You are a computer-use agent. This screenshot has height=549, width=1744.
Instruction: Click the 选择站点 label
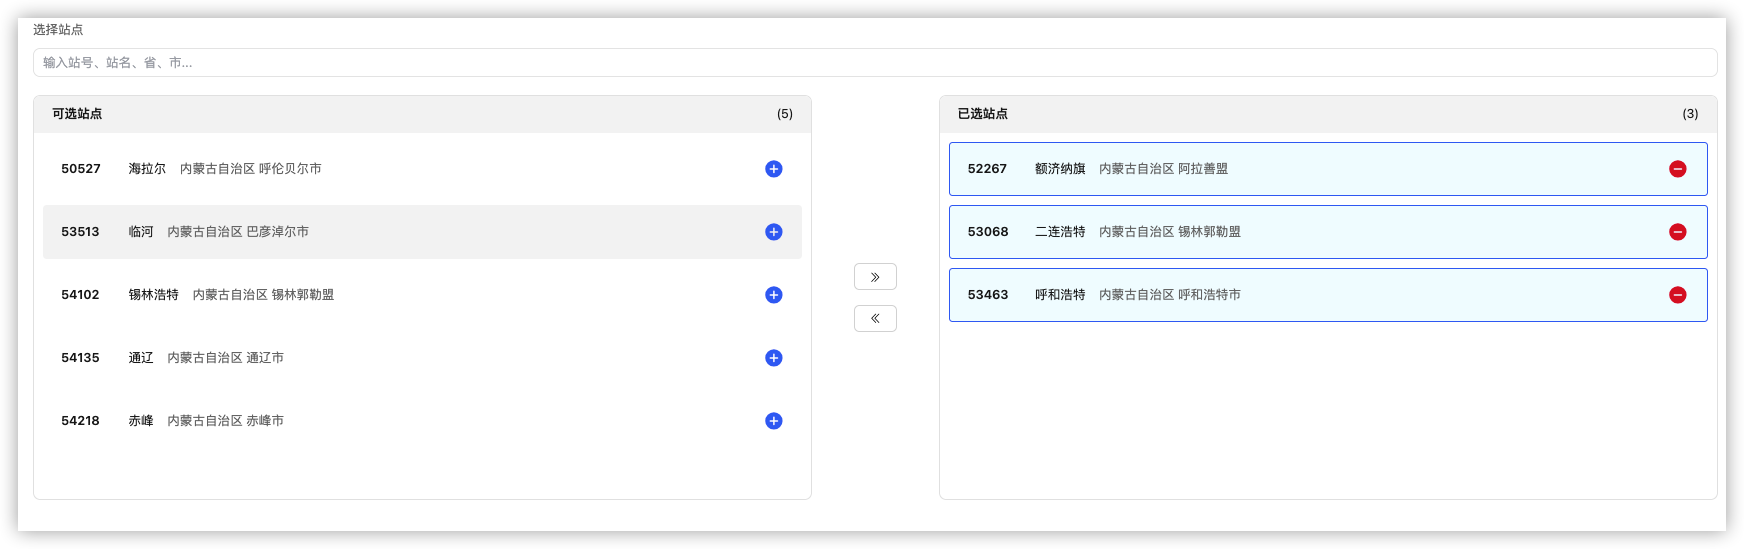tap(58, 30)
